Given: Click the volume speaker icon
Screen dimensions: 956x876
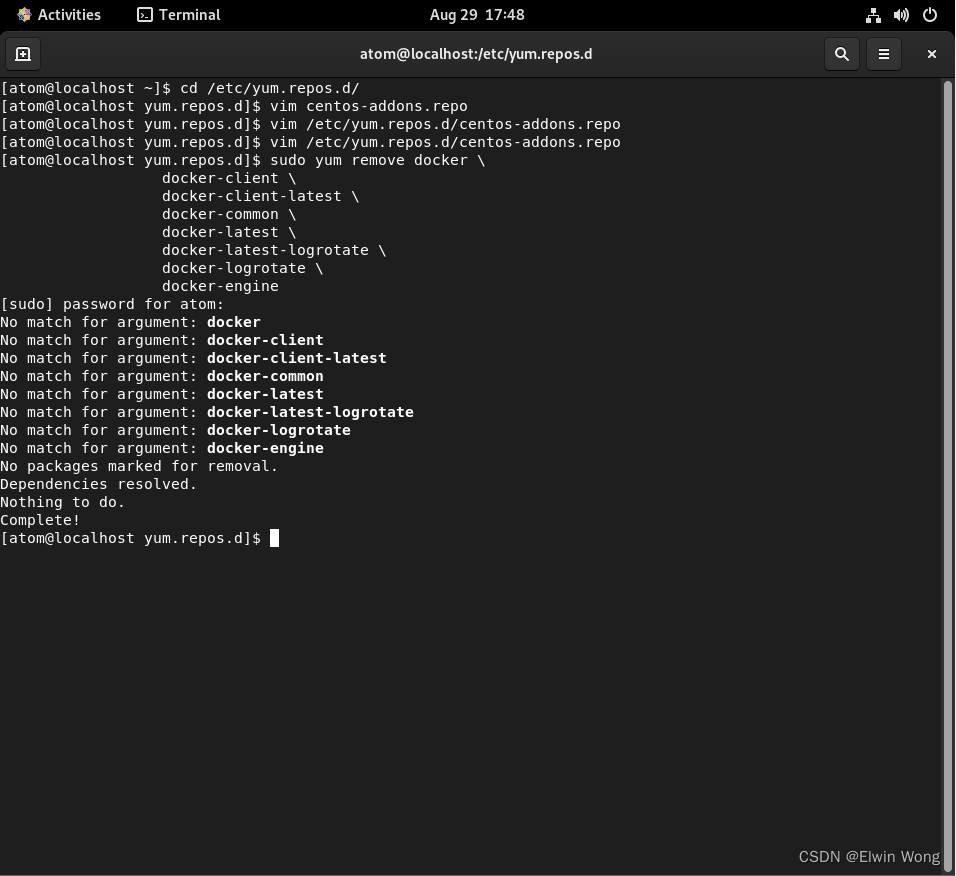Looking at the screenshot, I should [901, 15].
